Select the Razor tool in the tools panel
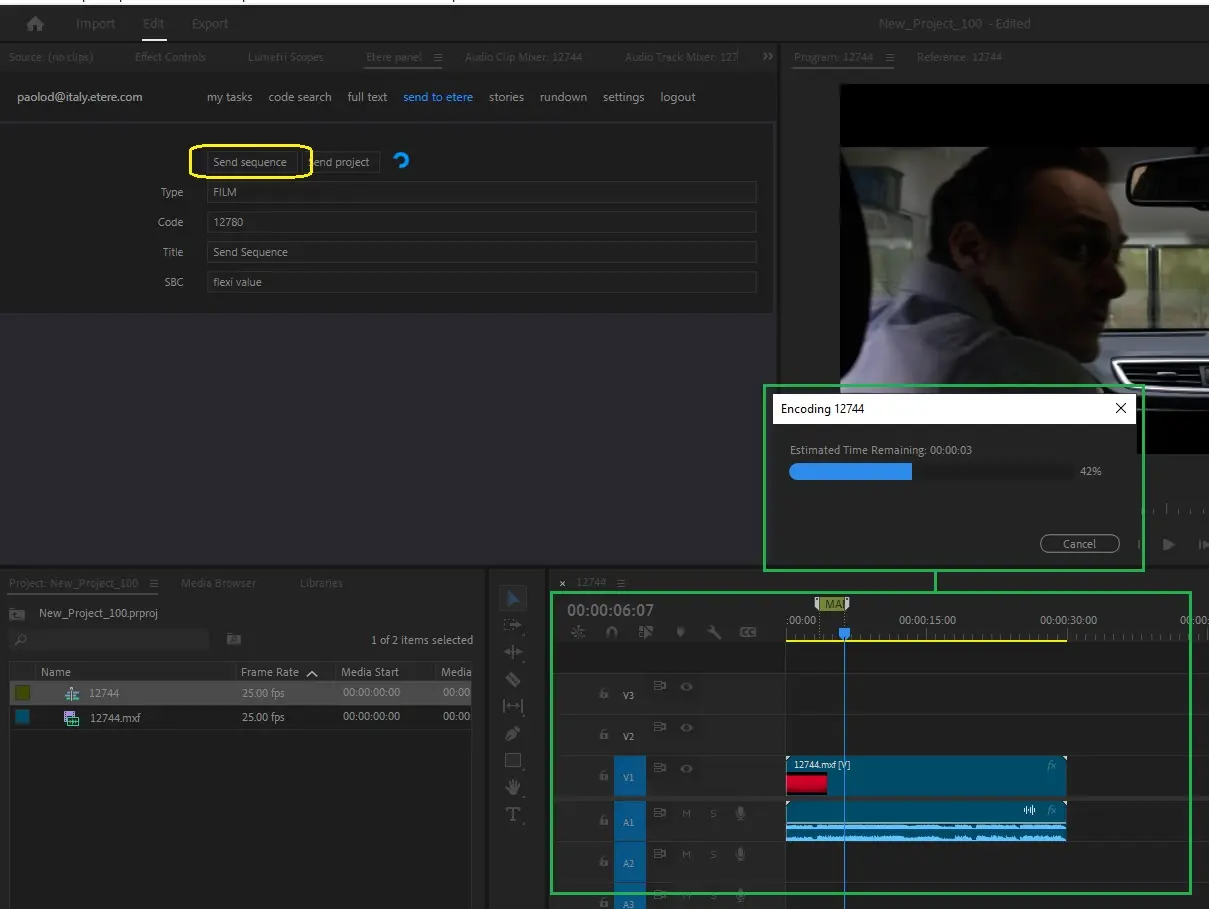This screenshot has height=909, width=1209. pos(513,680)
